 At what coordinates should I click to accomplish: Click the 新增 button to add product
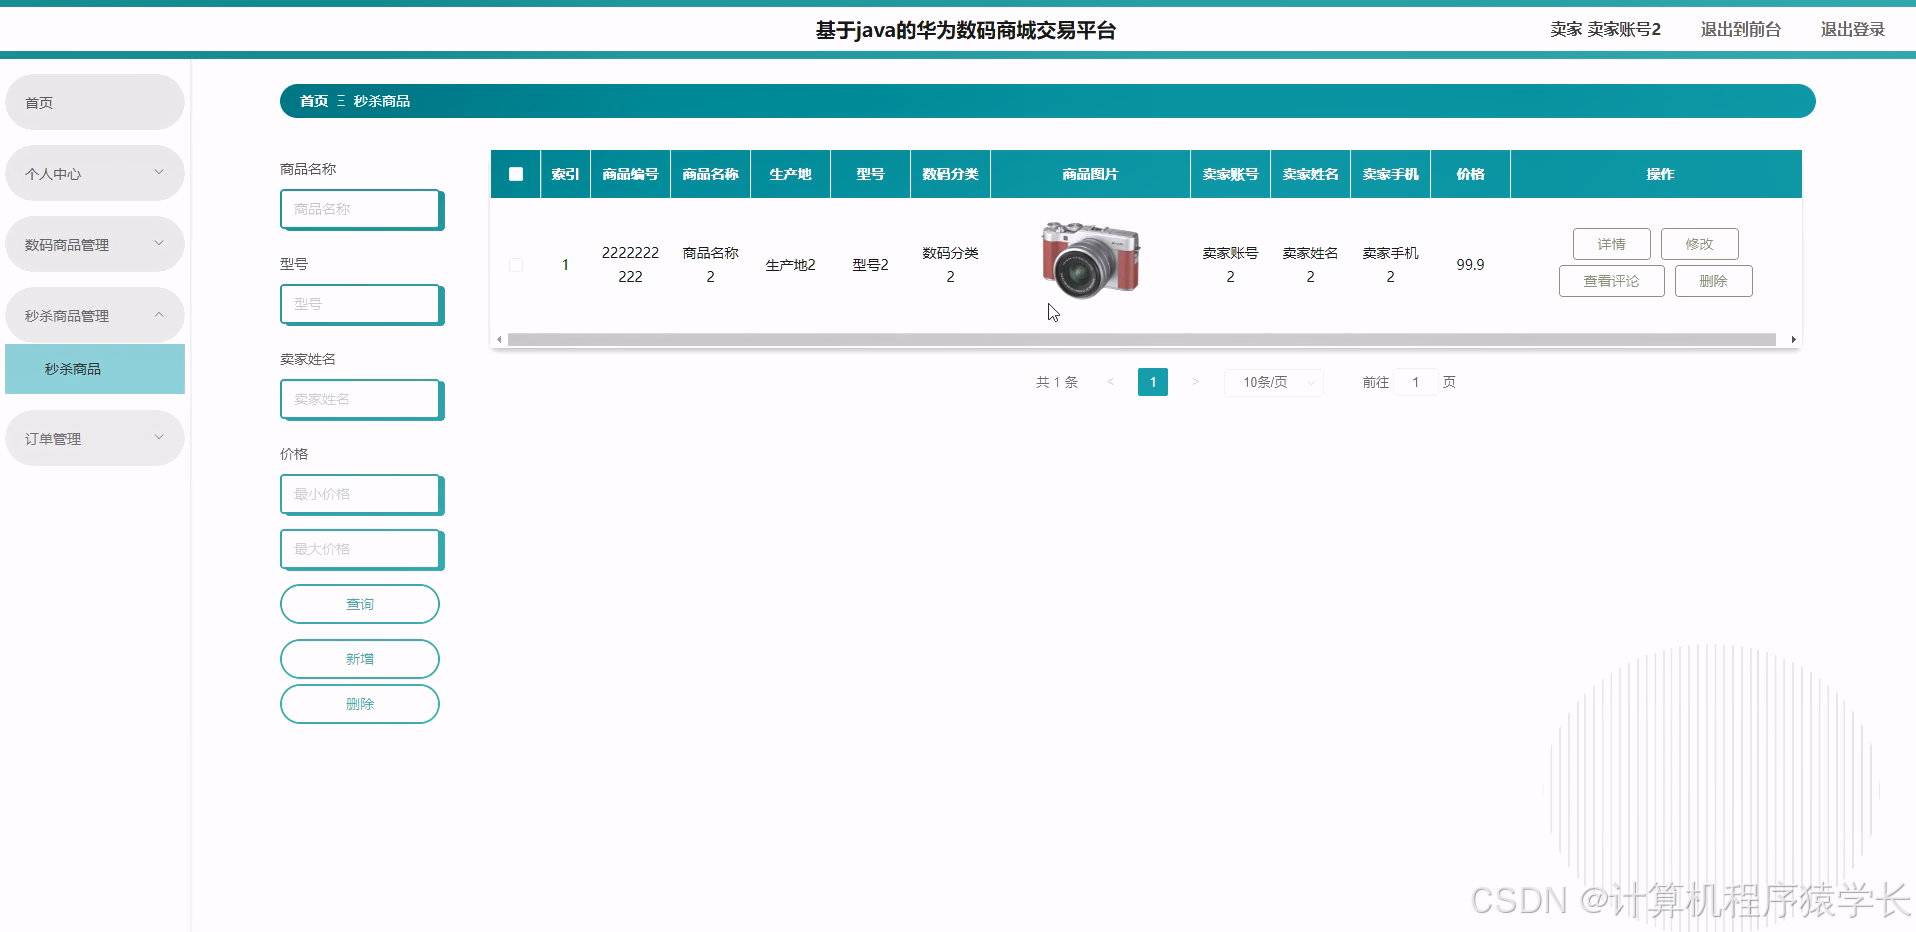click(359, 658)
